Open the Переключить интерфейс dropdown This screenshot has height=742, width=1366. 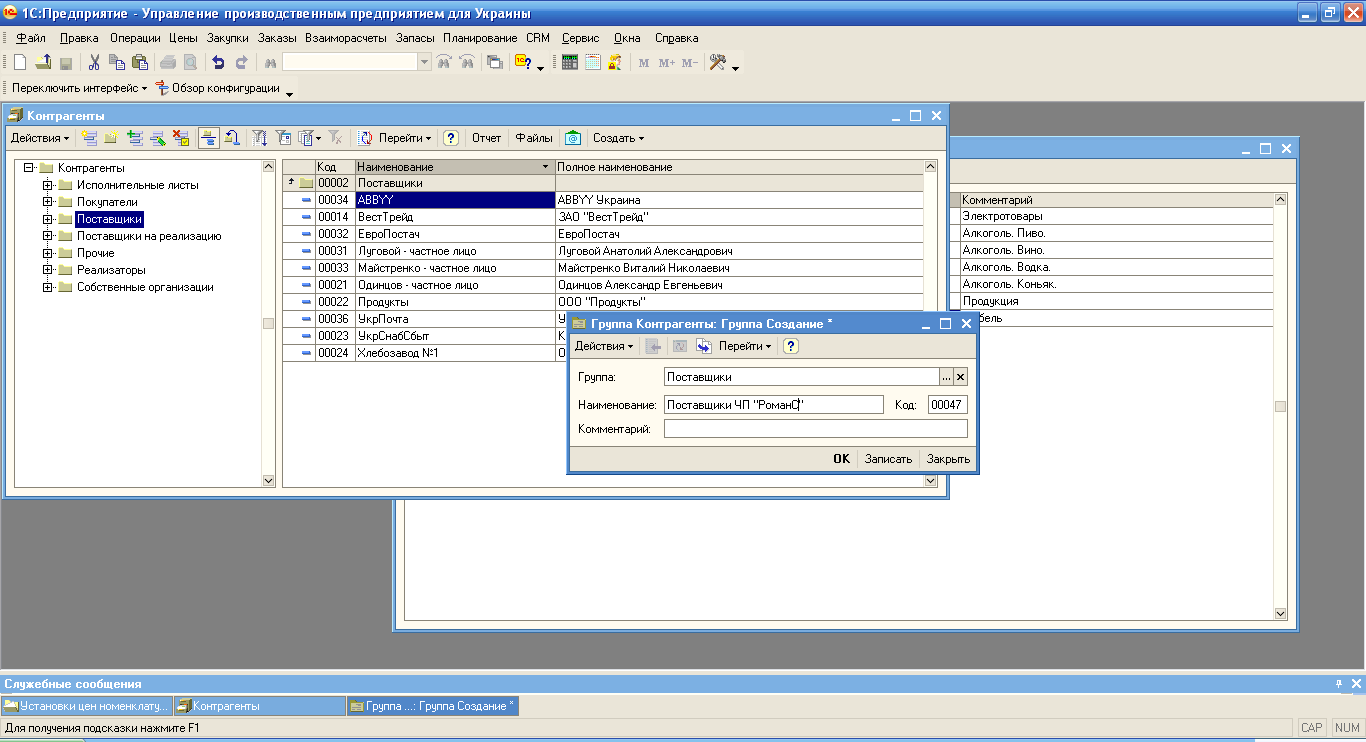pyautogui.click(x=79, y=88)
